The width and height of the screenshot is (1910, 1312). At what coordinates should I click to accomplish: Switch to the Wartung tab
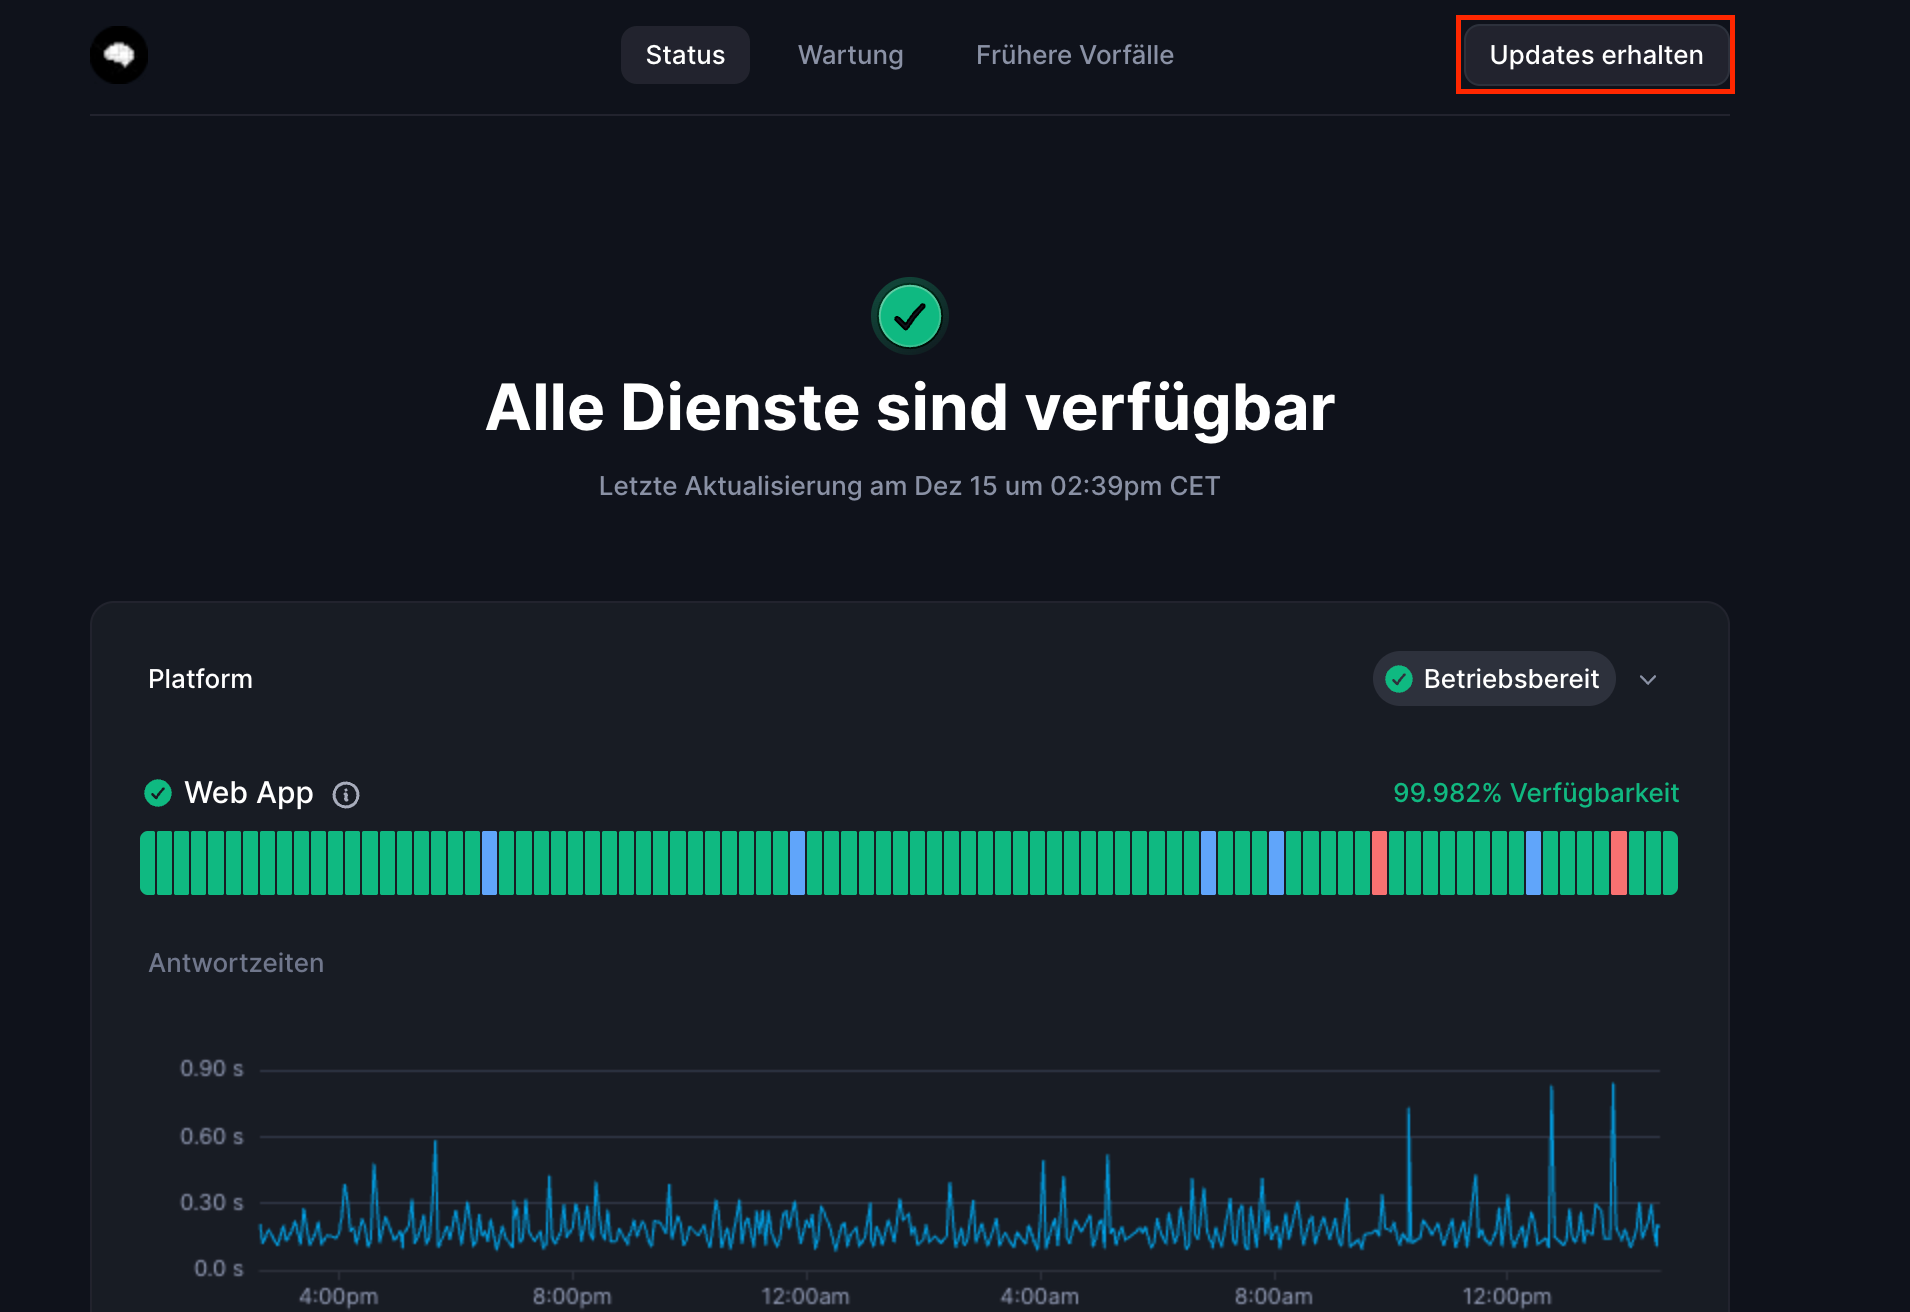tap(850, 55)
